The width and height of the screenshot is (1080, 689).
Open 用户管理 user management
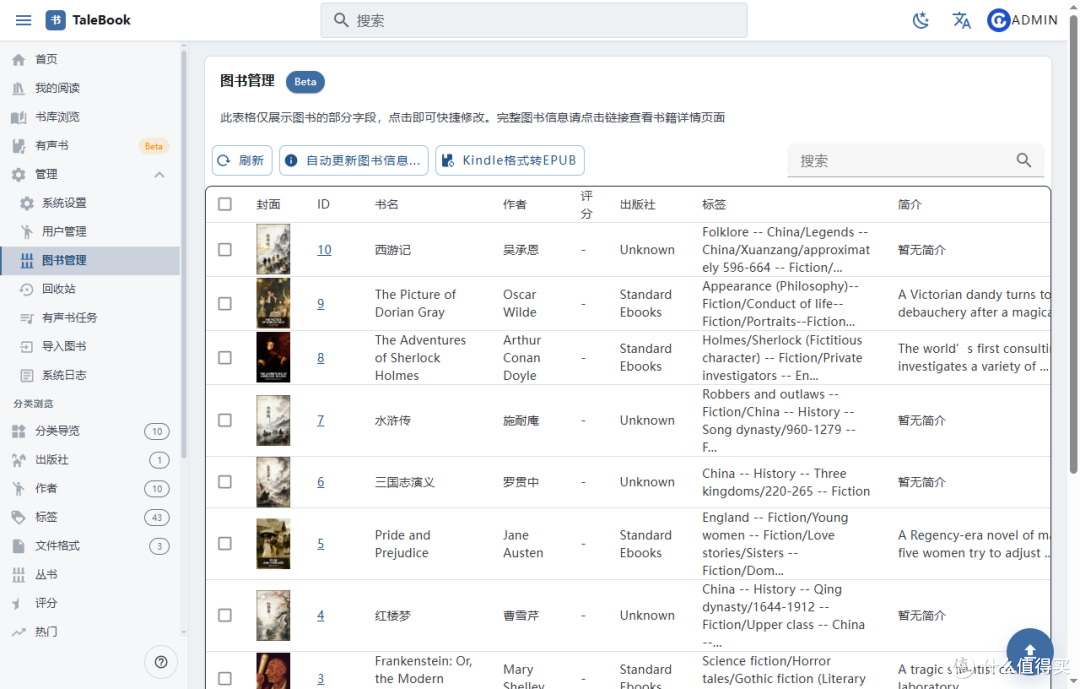(90, 232)
